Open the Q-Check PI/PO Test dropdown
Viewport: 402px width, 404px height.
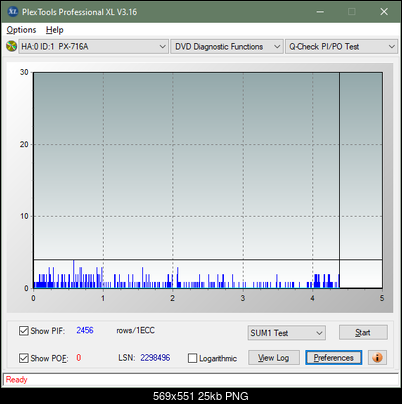(x=341, y=47)
